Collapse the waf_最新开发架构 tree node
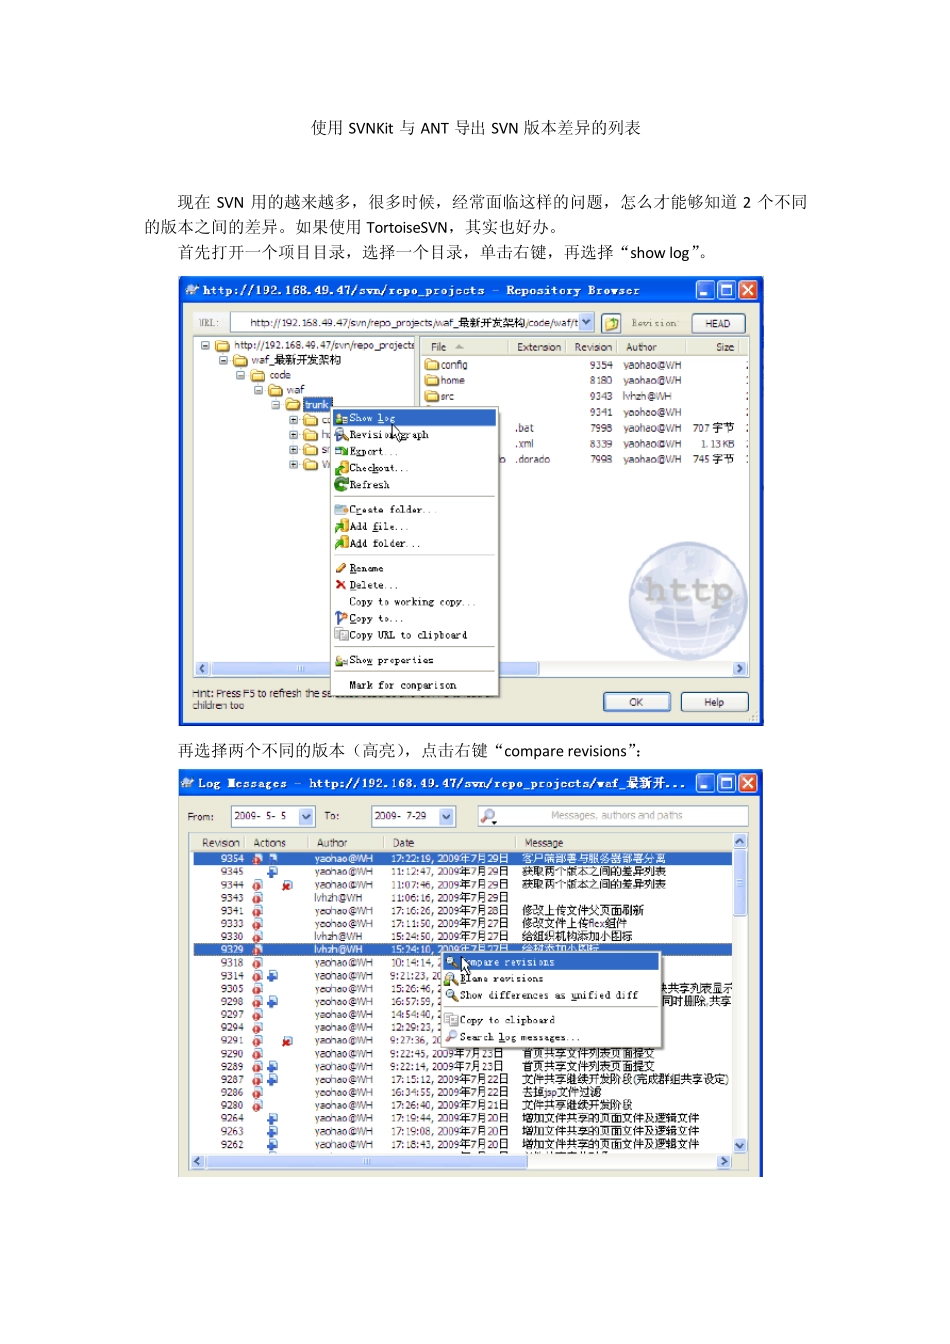 pyautogui.click(x=223, y=361)
